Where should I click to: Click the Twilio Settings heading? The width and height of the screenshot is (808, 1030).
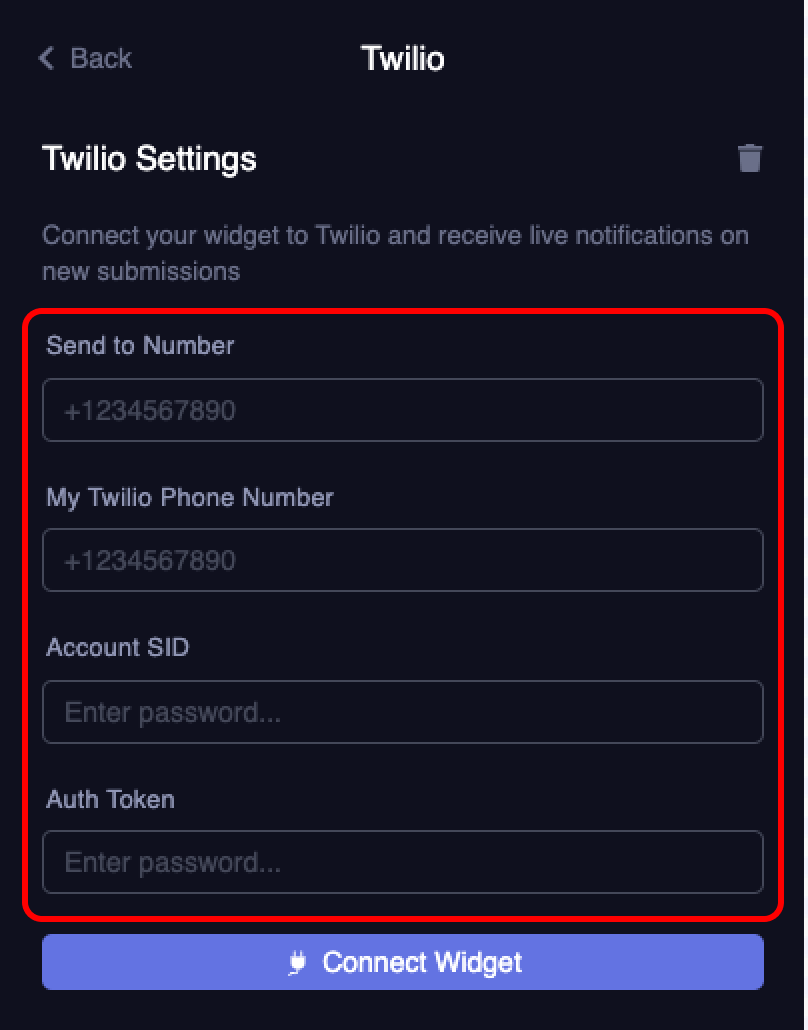pos(149,158)
